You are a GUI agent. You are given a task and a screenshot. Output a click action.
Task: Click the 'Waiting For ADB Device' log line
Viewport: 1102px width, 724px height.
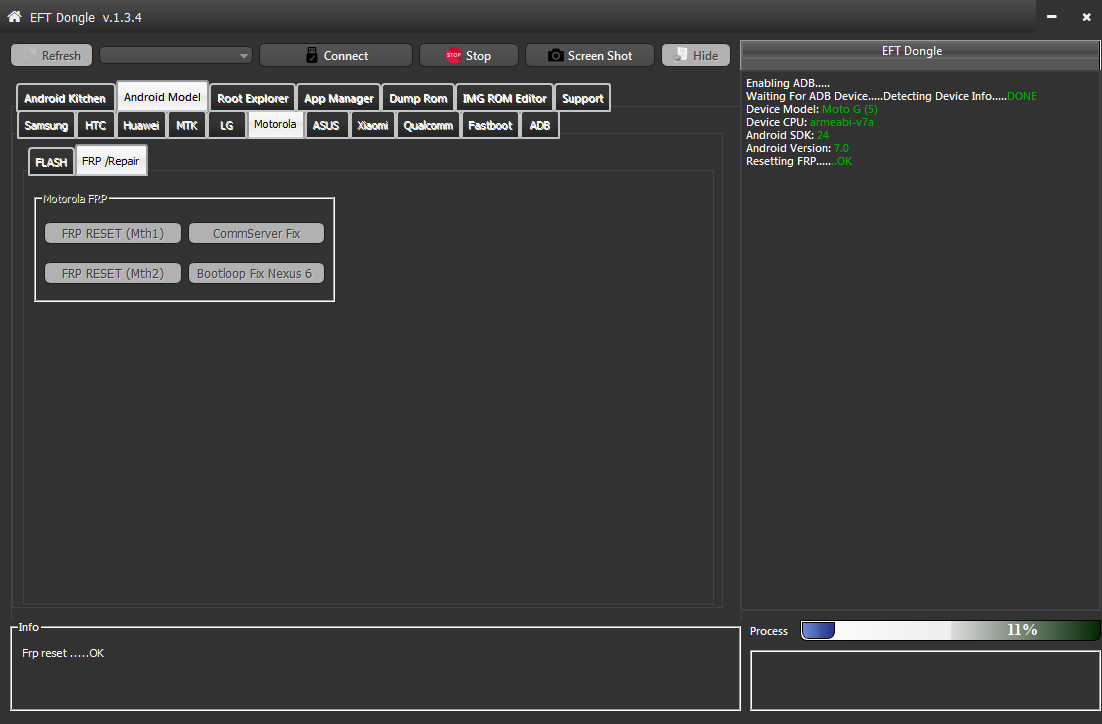pos(891,96)
